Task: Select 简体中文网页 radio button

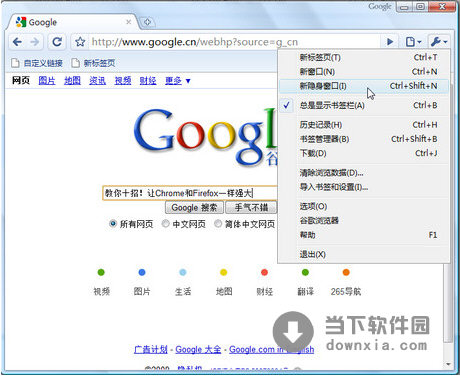Action: click(218, 224)
